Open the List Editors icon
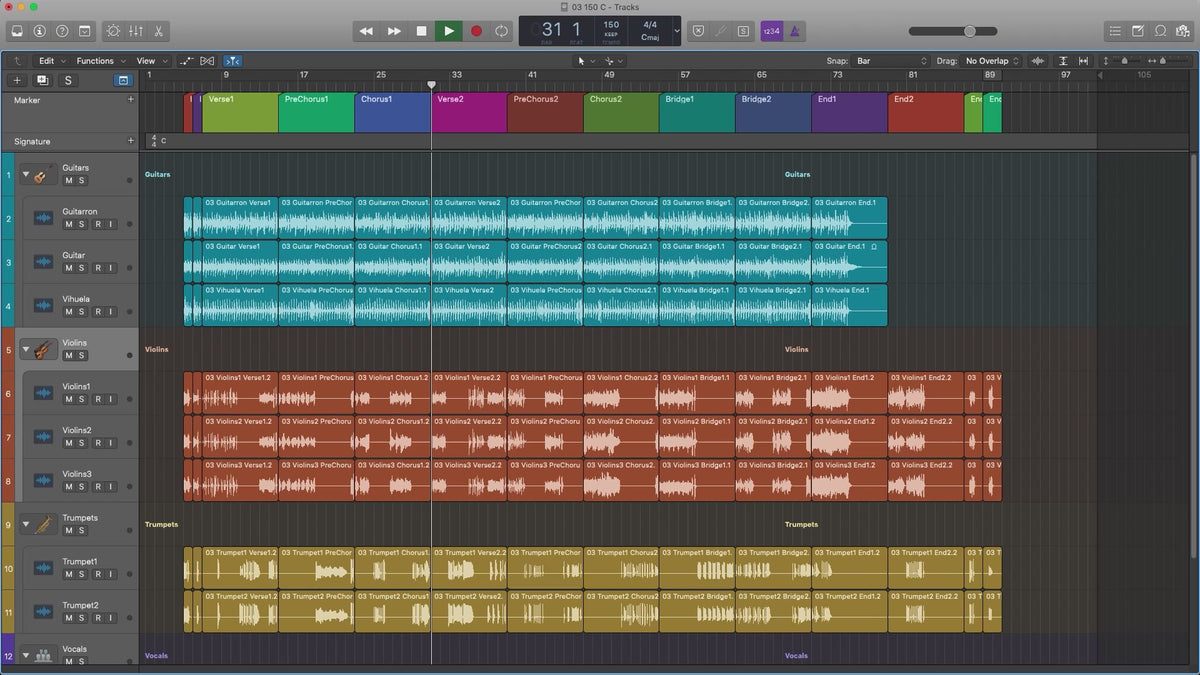 [1115, 31]
